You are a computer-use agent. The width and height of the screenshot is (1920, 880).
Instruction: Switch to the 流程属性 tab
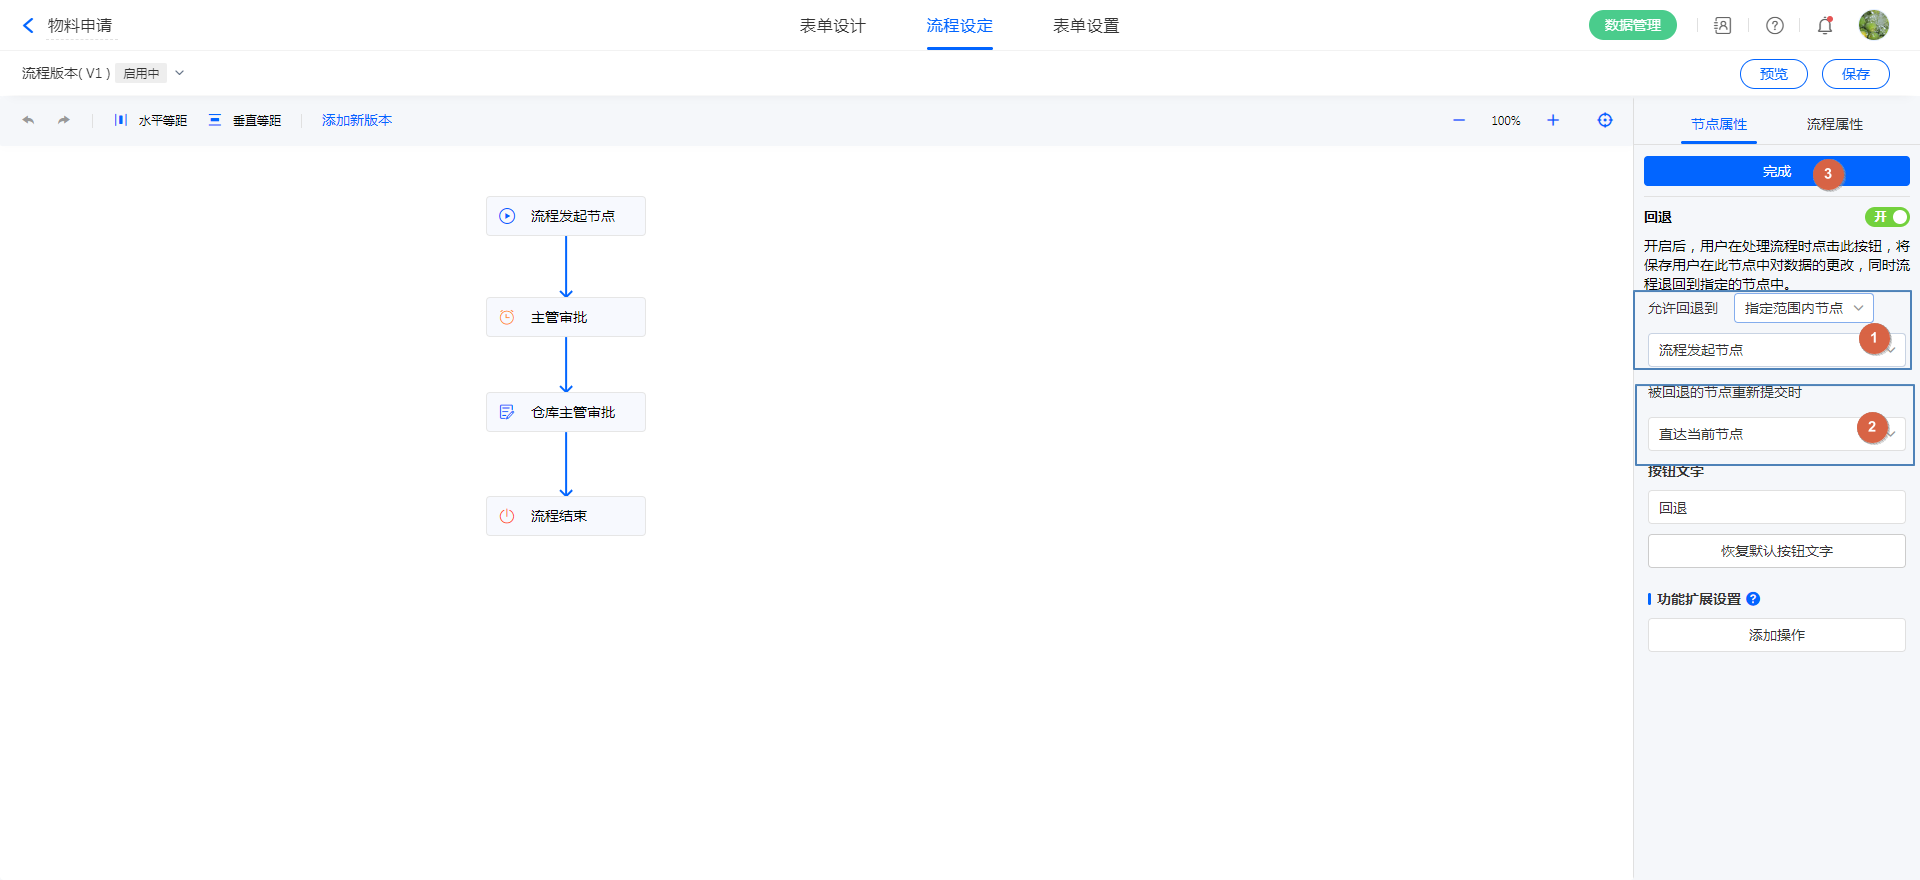point(1834,124)
